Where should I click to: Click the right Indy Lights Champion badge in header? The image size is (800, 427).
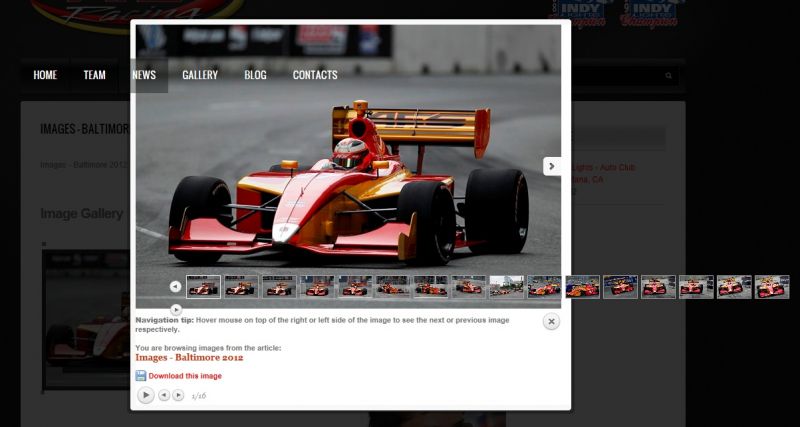[649, 13]
